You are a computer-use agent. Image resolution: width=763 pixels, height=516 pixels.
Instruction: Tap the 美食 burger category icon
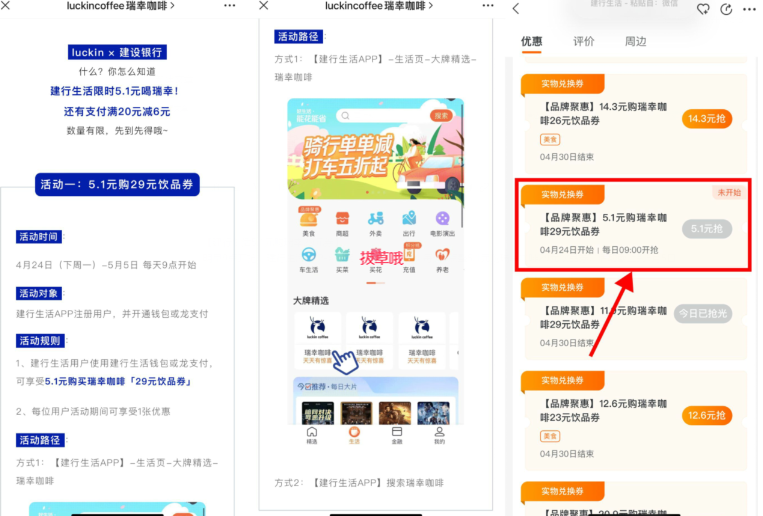(x=309, y=219)
